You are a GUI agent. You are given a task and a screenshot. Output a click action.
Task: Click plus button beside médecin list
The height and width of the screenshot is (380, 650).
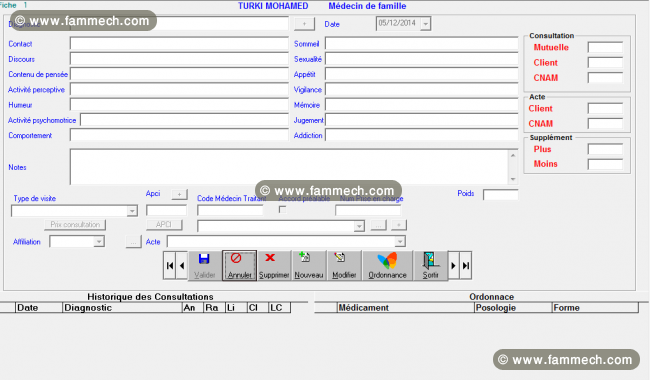pos(399,225)
